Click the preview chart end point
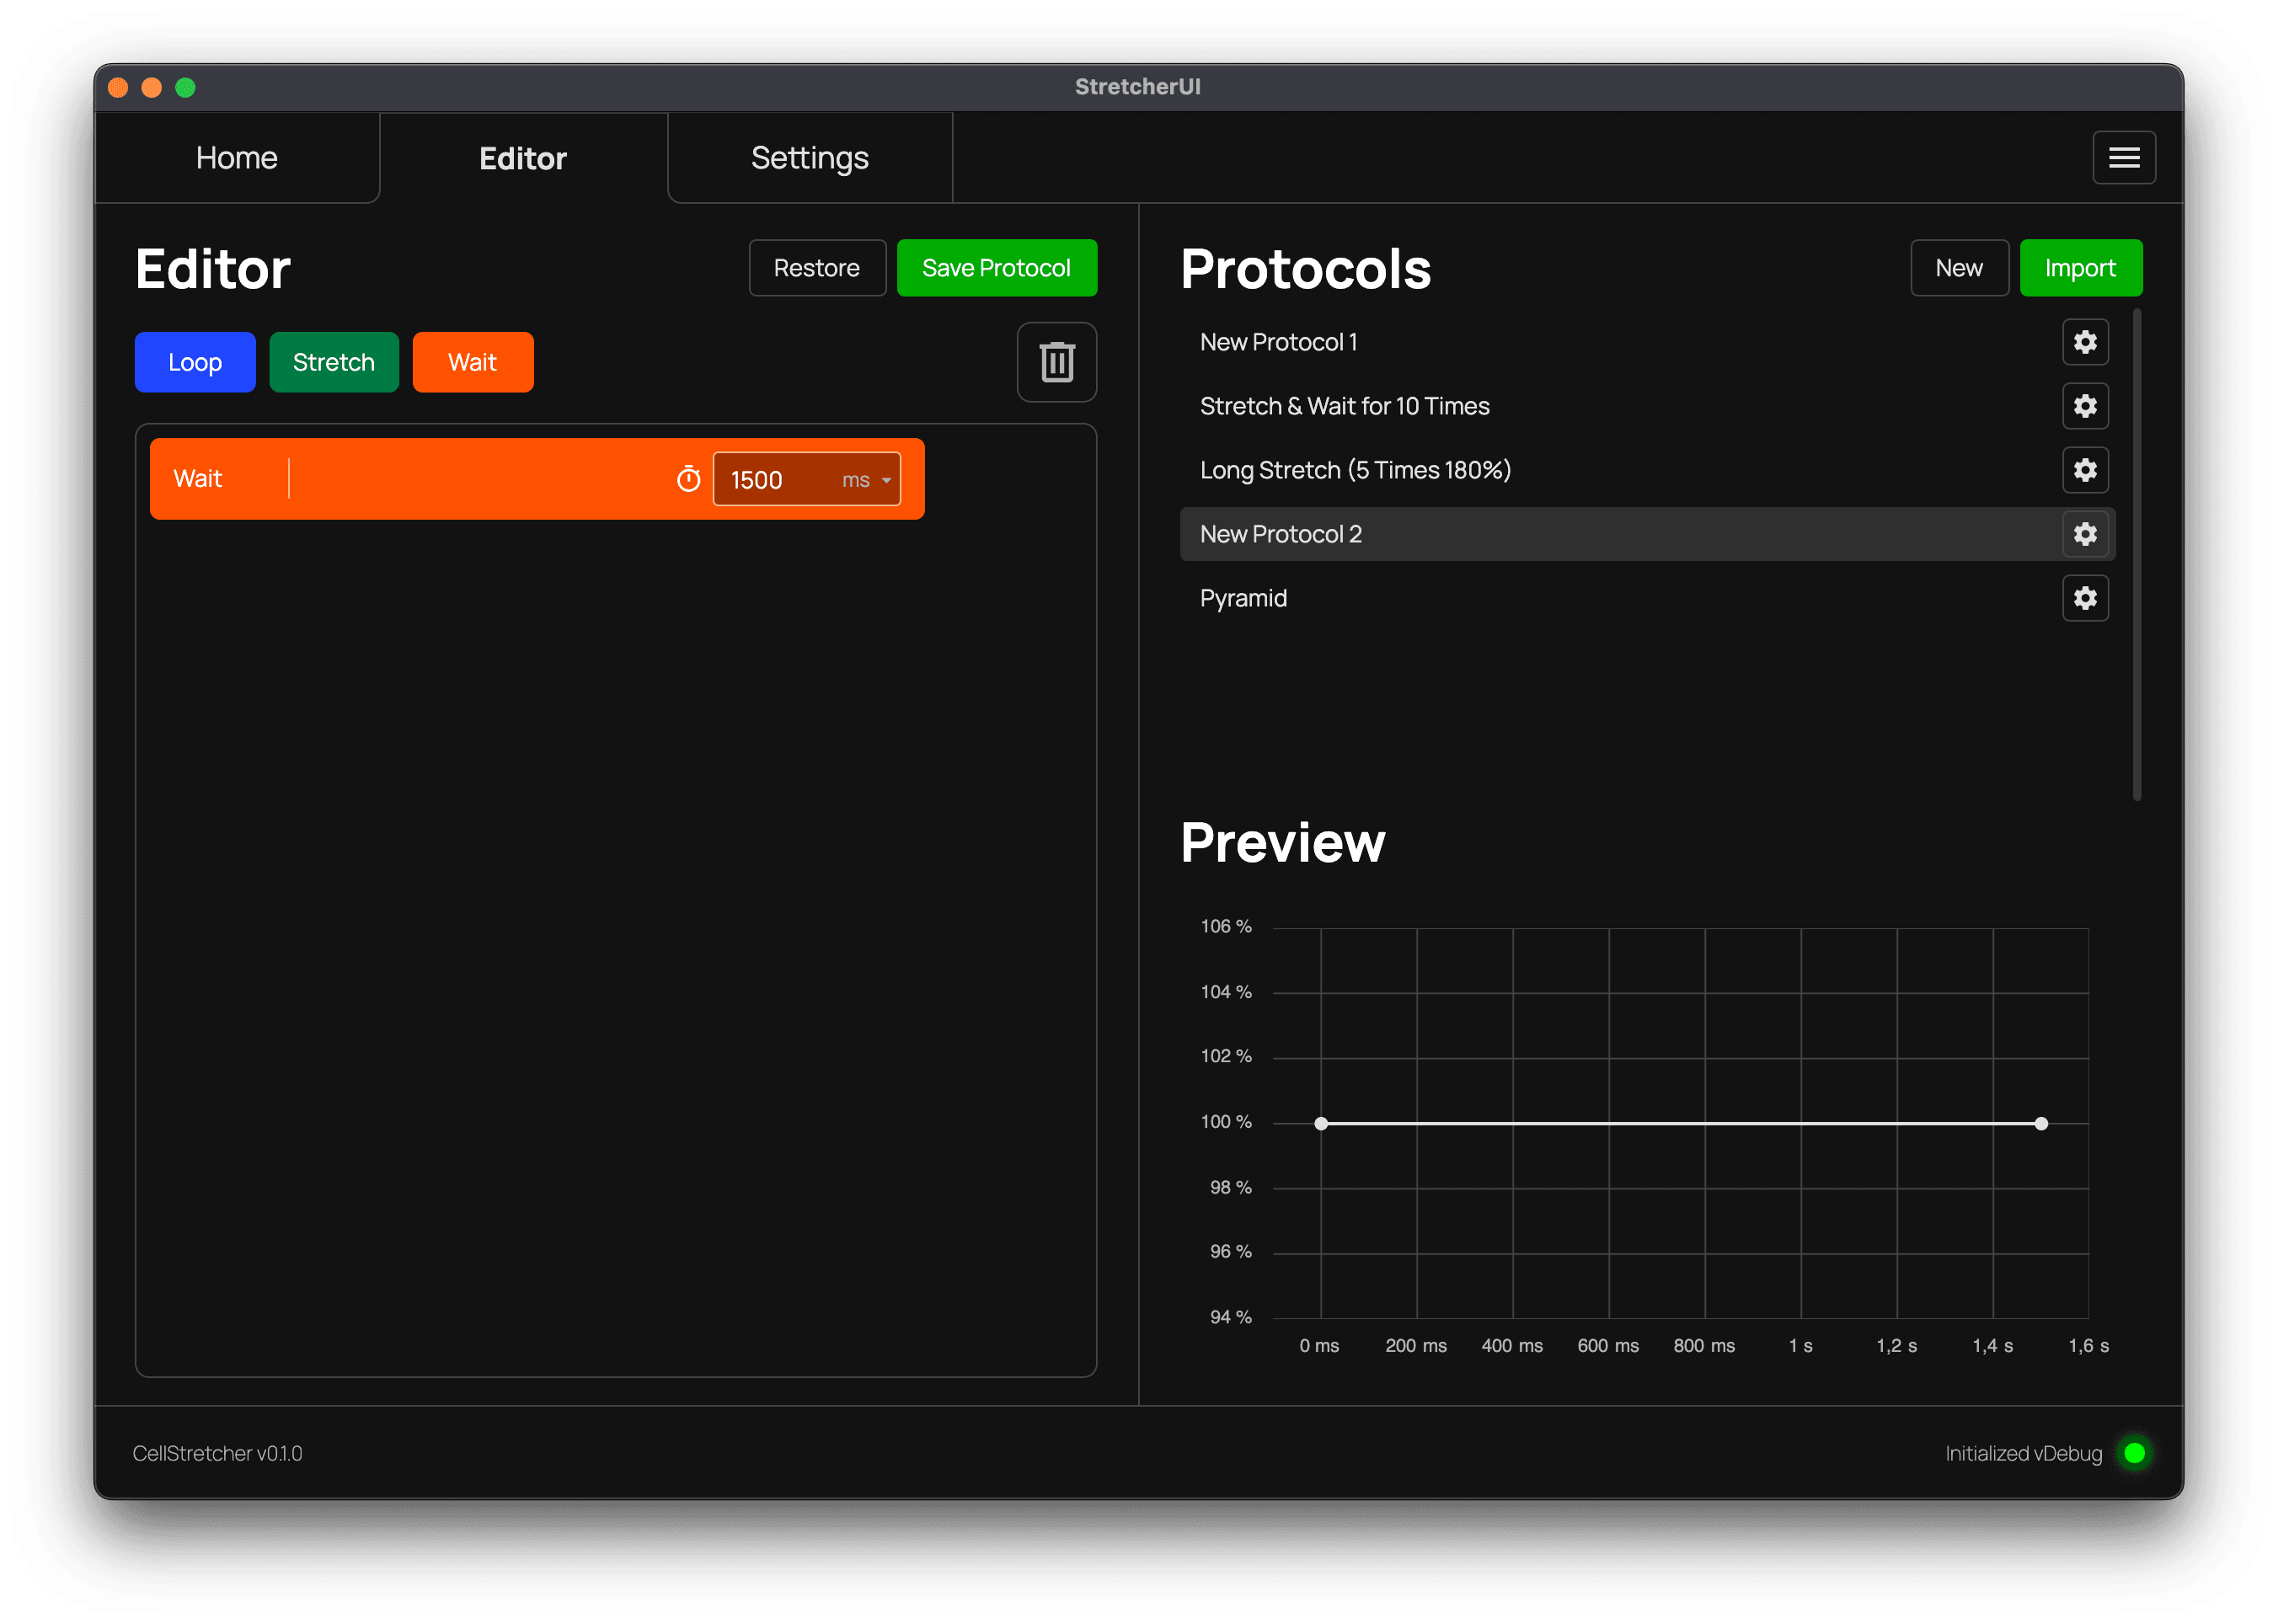The height and width of the screenshot is (1624, 2278). 2040,1123
